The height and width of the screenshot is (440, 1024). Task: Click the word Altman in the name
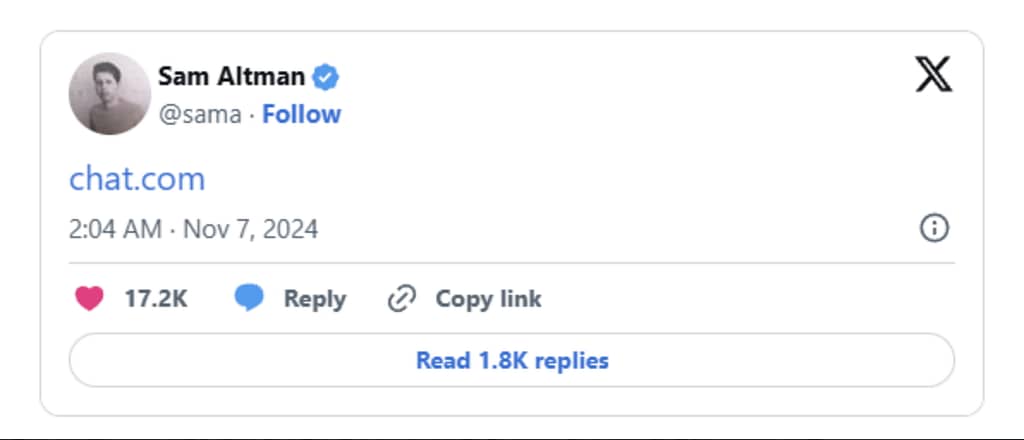pyautogui.click(x=262, y=76)
